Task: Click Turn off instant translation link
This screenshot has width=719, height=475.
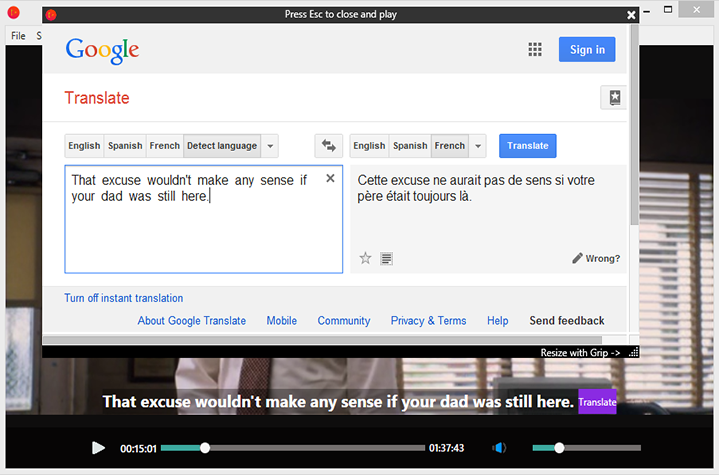Action: point(123,298)
